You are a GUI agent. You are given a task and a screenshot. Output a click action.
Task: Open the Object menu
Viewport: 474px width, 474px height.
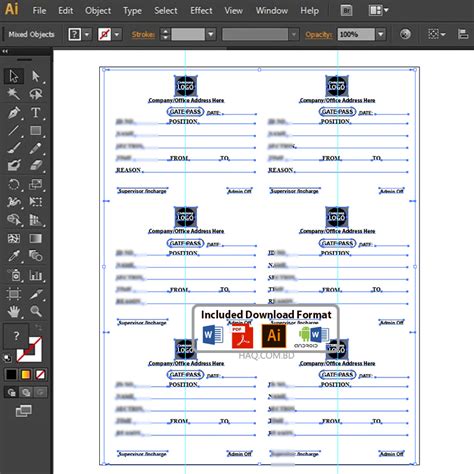pos(98,11)
